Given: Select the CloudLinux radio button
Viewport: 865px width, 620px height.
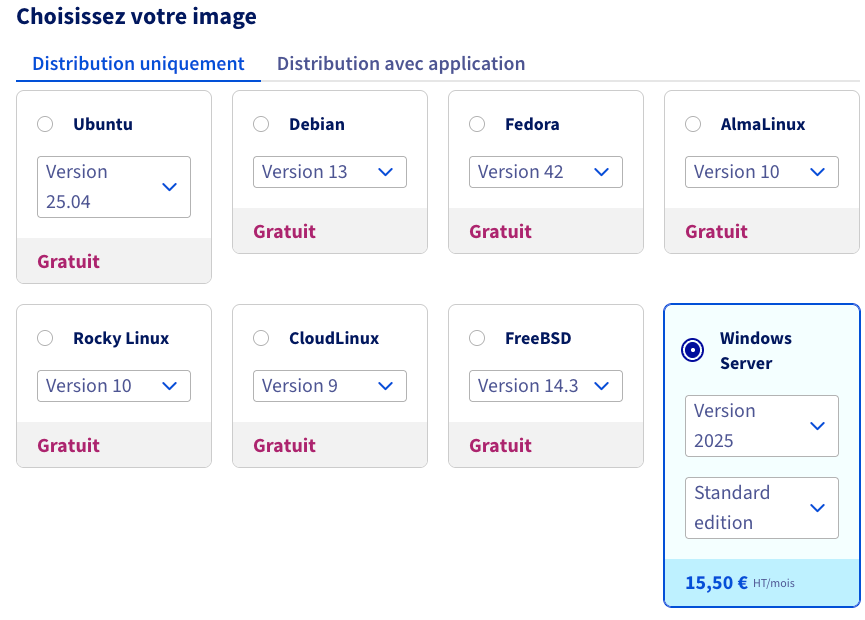Looking at the screenshot, I should coord(261,338).
